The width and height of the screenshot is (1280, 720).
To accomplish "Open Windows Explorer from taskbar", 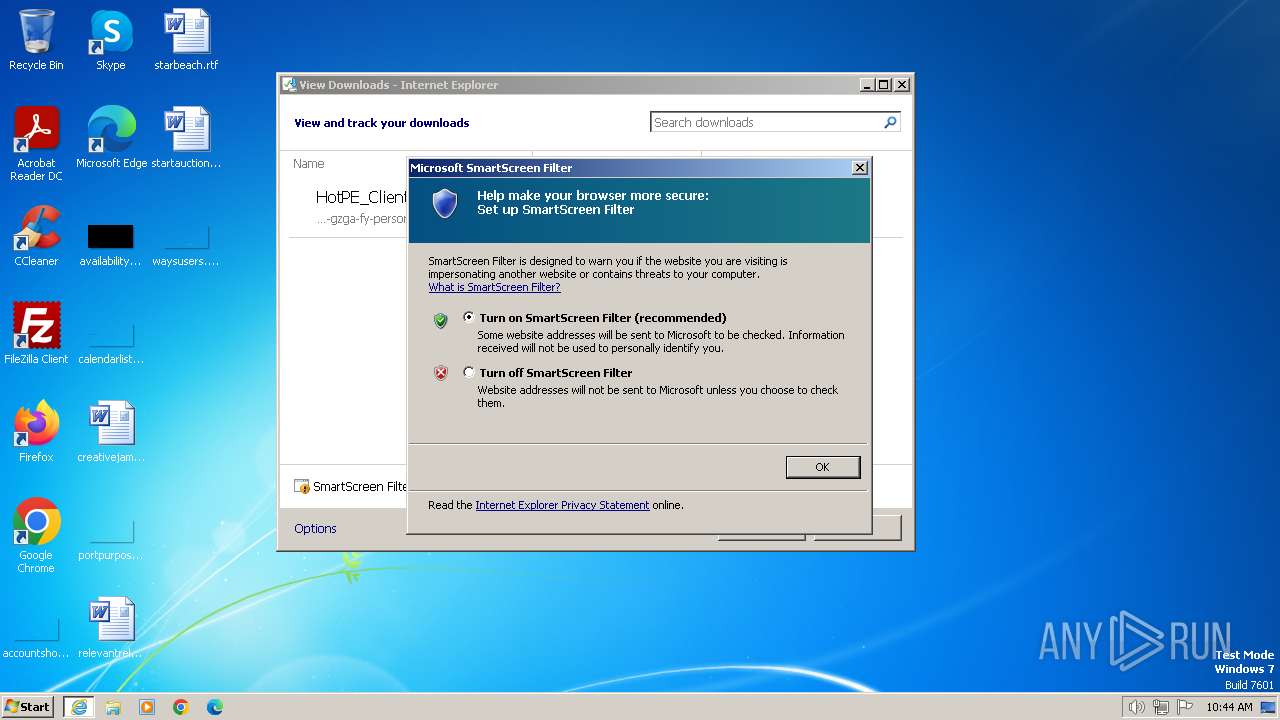I will click(113, 707).
